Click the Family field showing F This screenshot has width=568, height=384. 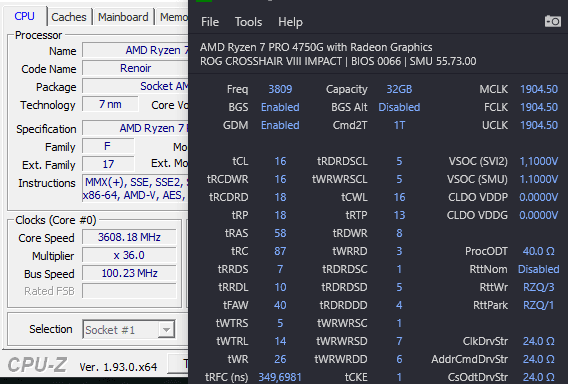click(x=108, y=146)
